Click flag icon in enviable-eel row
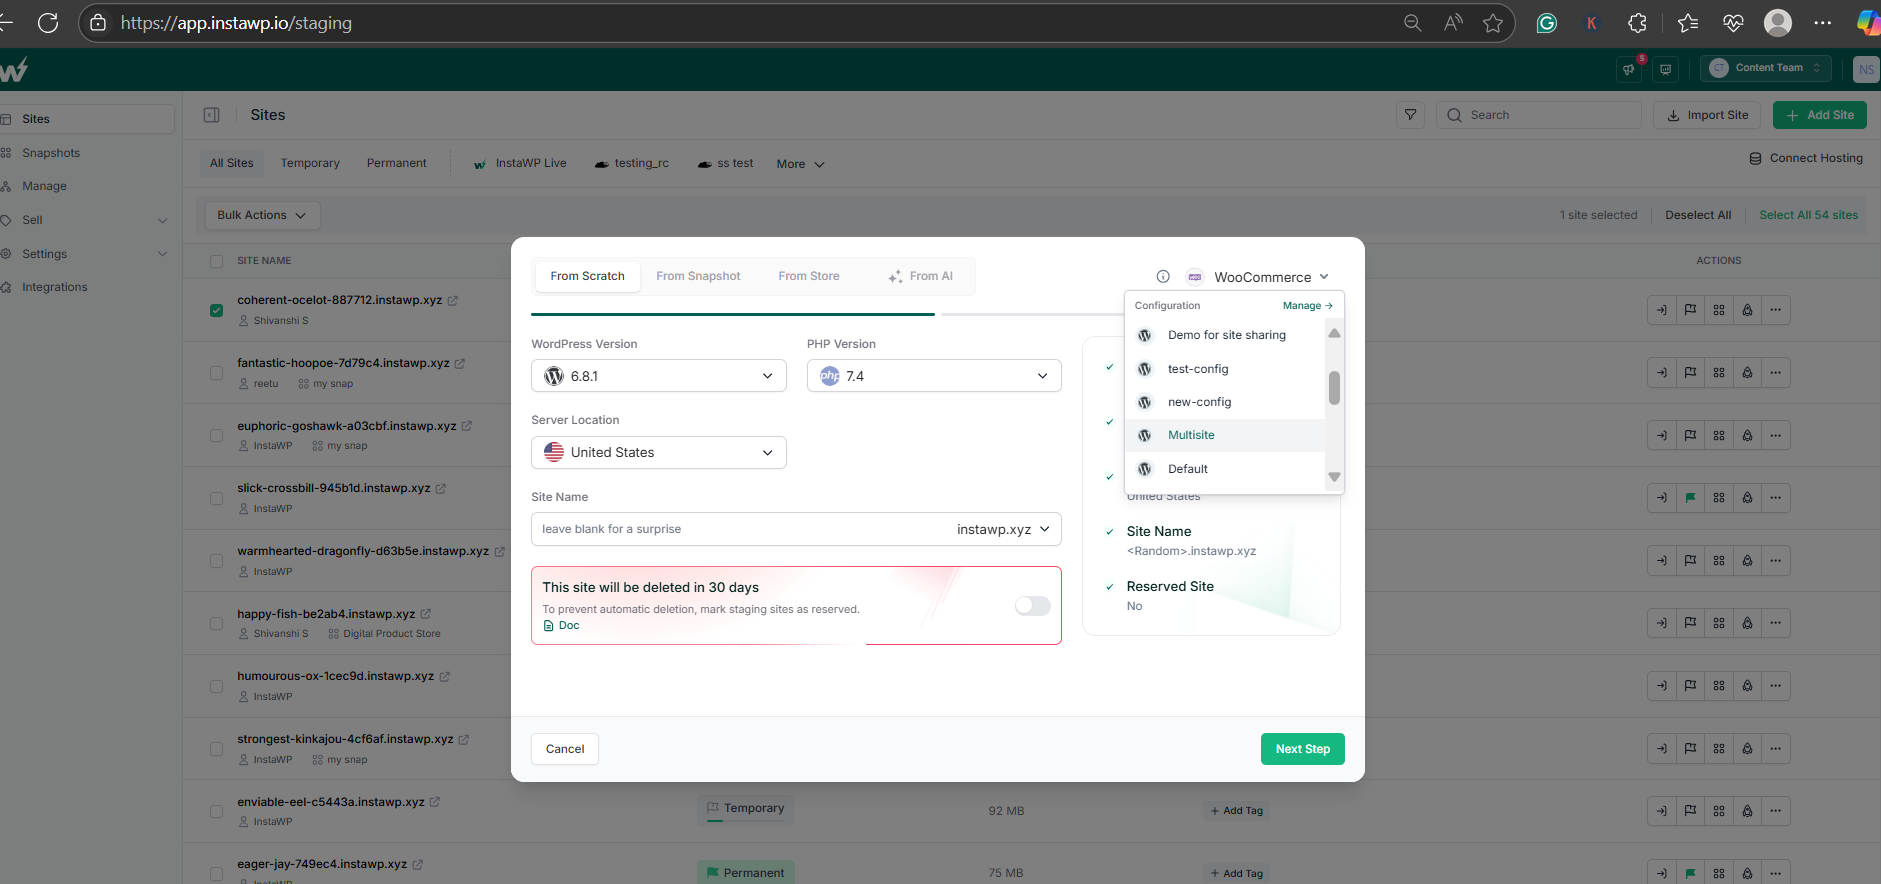The height and width of the screenshot is (884, 1881). click(1690, 811)
